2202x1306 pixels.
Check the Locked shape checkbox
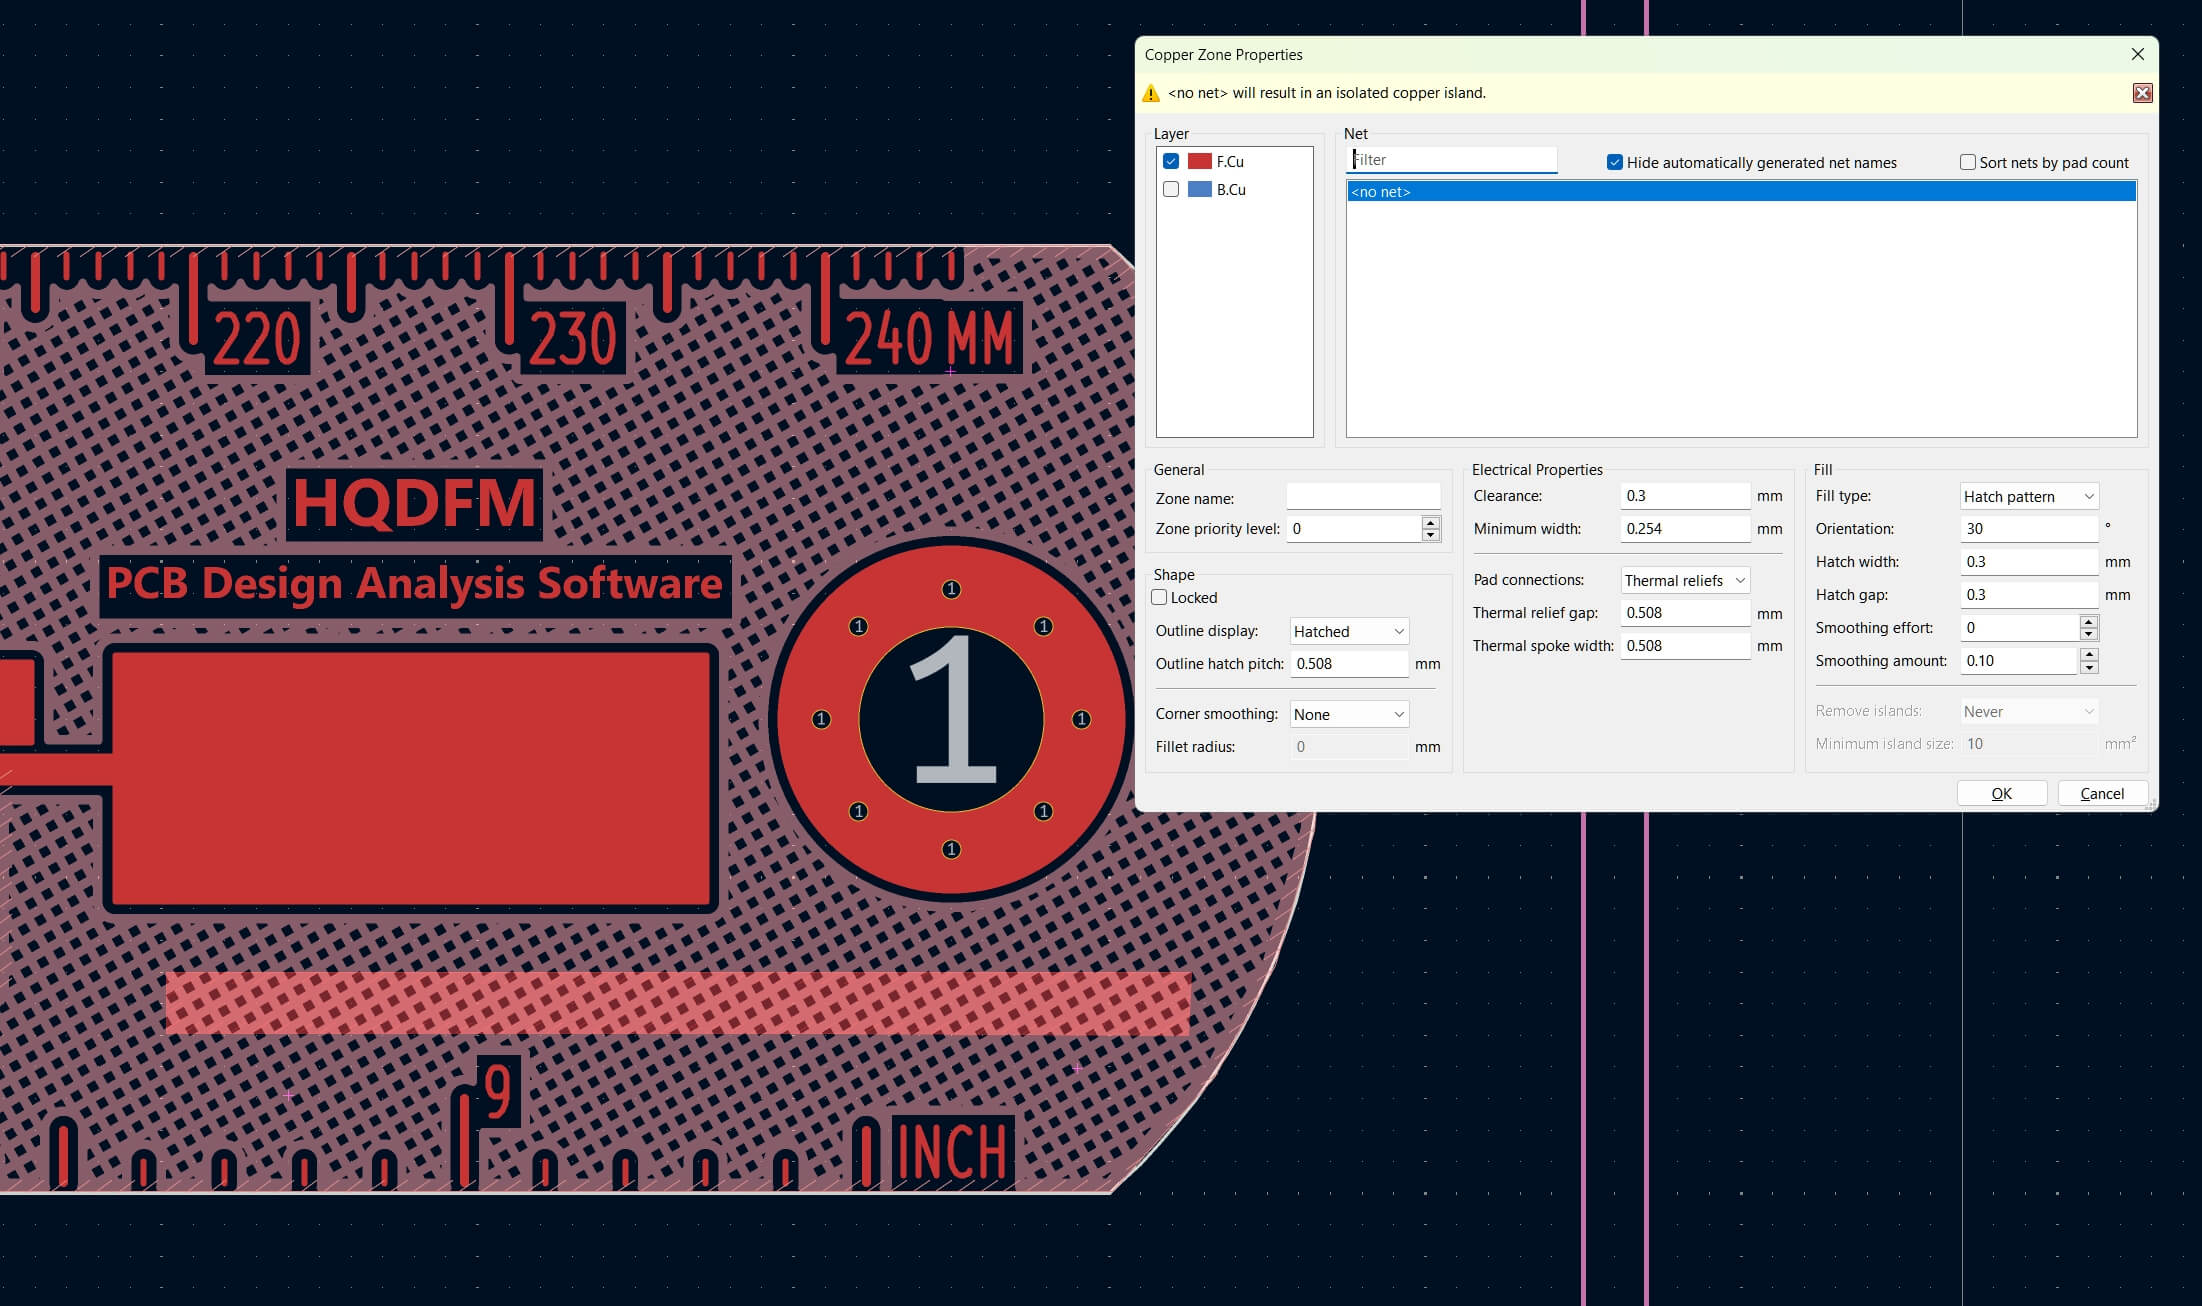tap(1160, 597)
